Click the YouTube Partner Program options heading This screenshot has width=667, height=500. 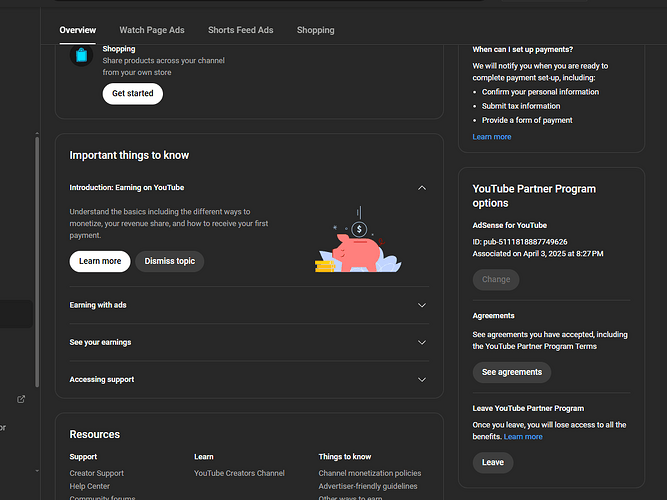pyautogui.click(x=534, y=196)
